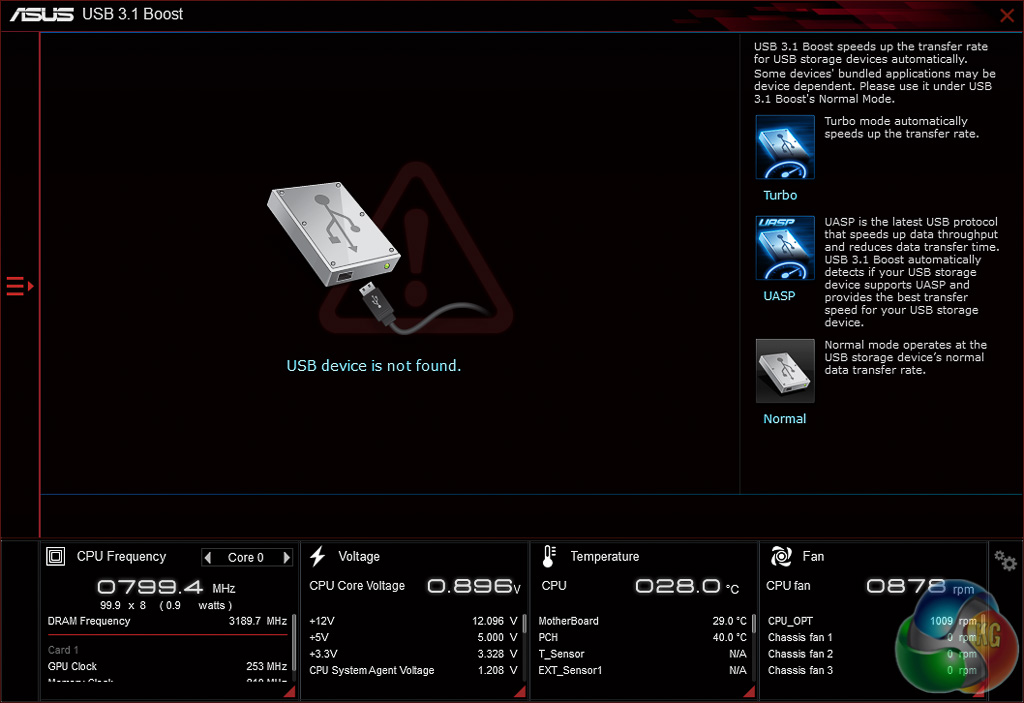Image resolution: width=1024 pixels, height=703 pixels.
Task: Expand the CPU Frequency panel corner arrow
Action: click(x=289, y=691)
